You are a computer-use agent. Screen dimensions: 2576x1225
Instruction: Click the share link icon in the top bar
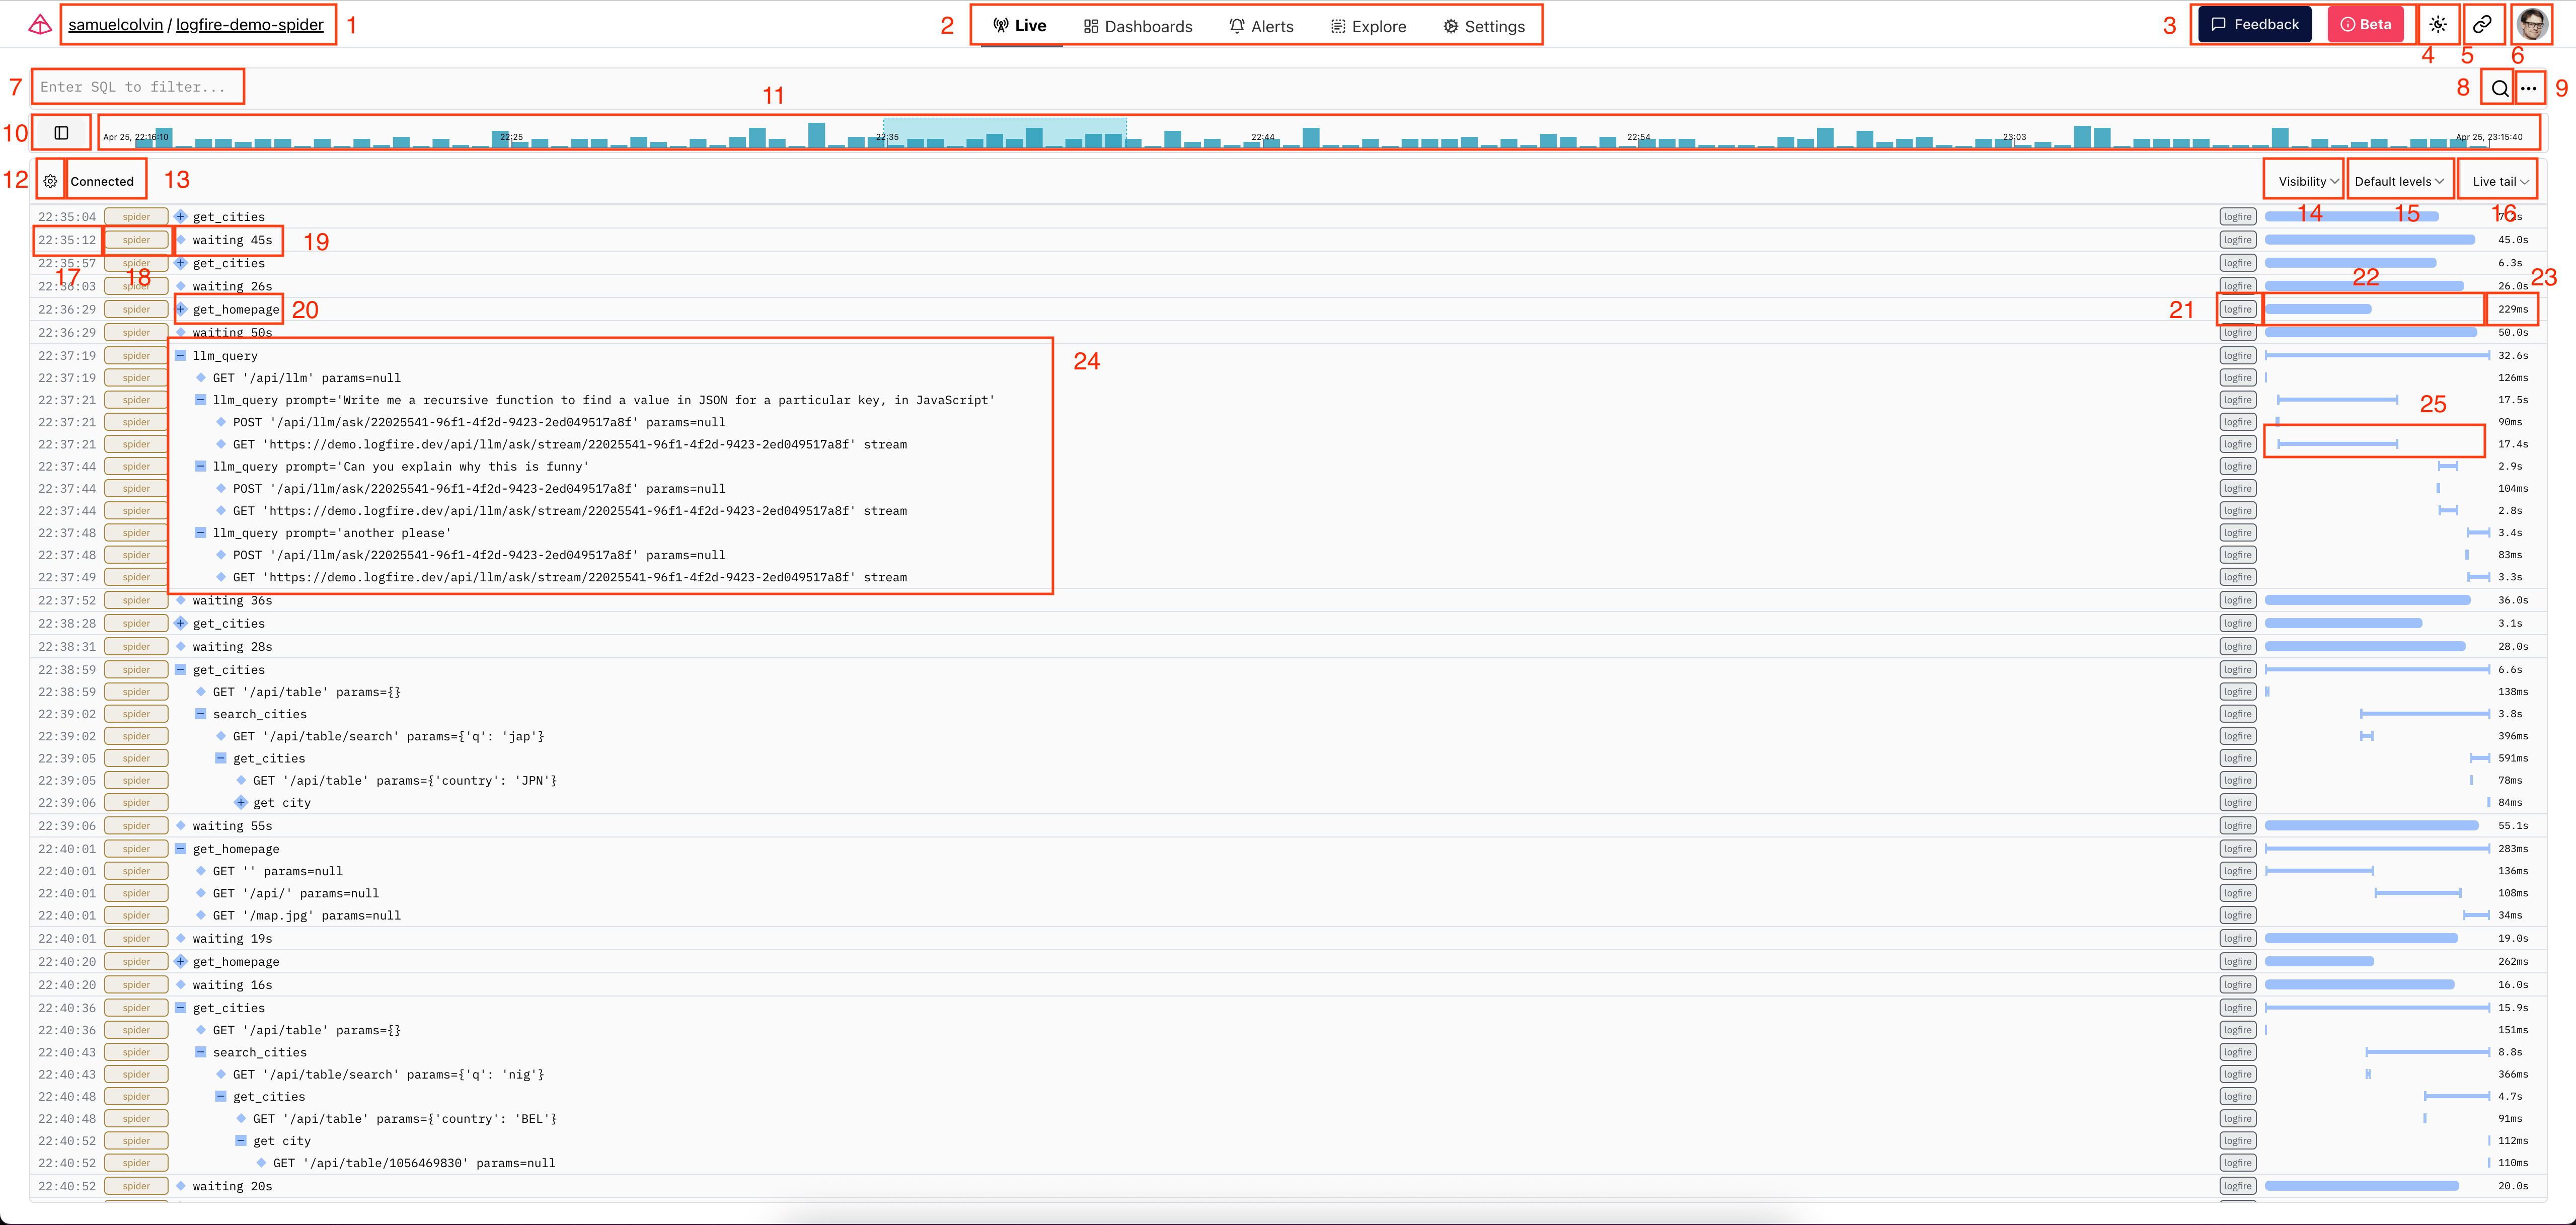(x=2482, y=24)
